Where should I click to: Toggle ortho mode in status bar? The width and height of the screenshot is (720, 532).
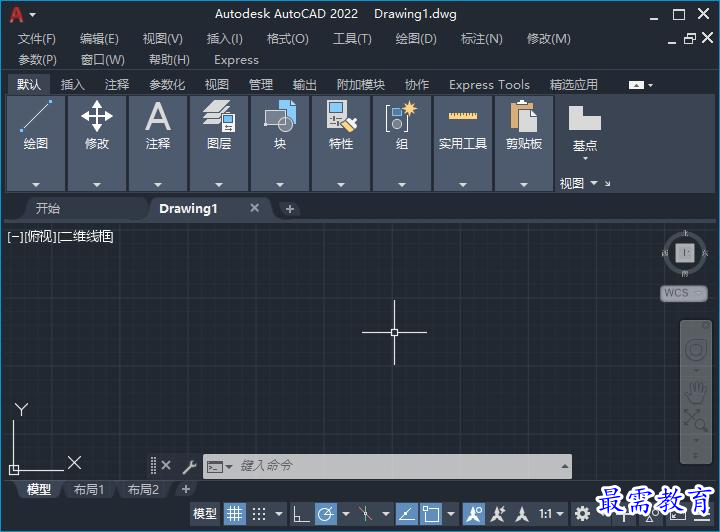301,514
